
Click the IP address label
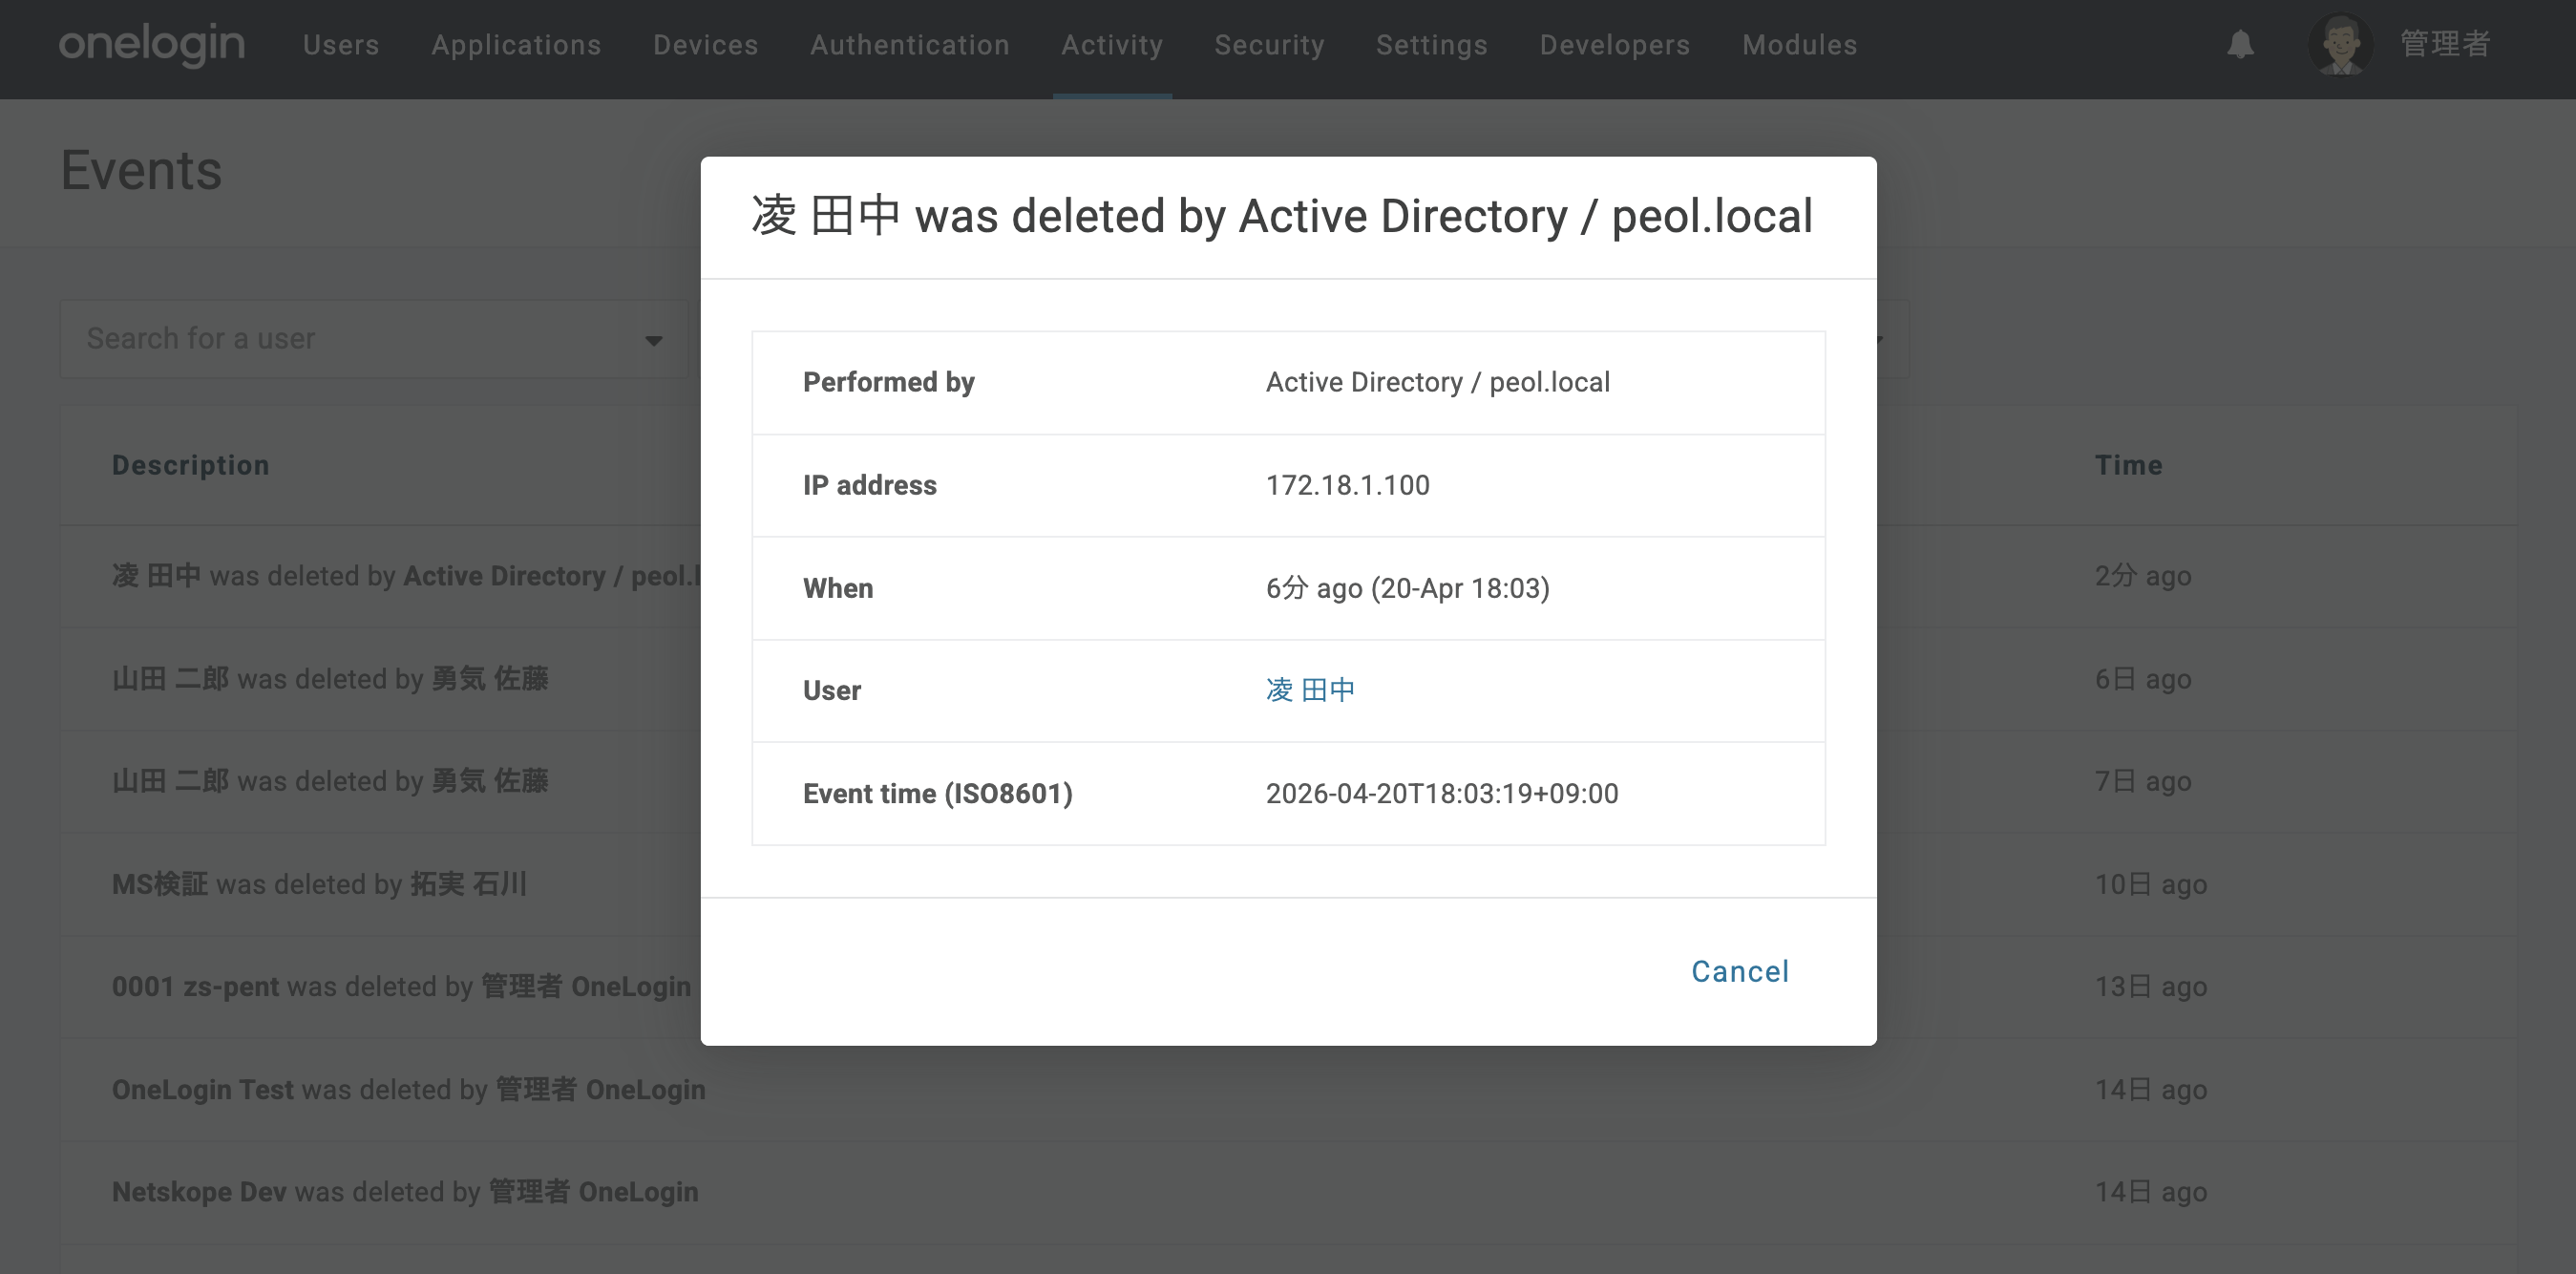click(x=870, y=486)
